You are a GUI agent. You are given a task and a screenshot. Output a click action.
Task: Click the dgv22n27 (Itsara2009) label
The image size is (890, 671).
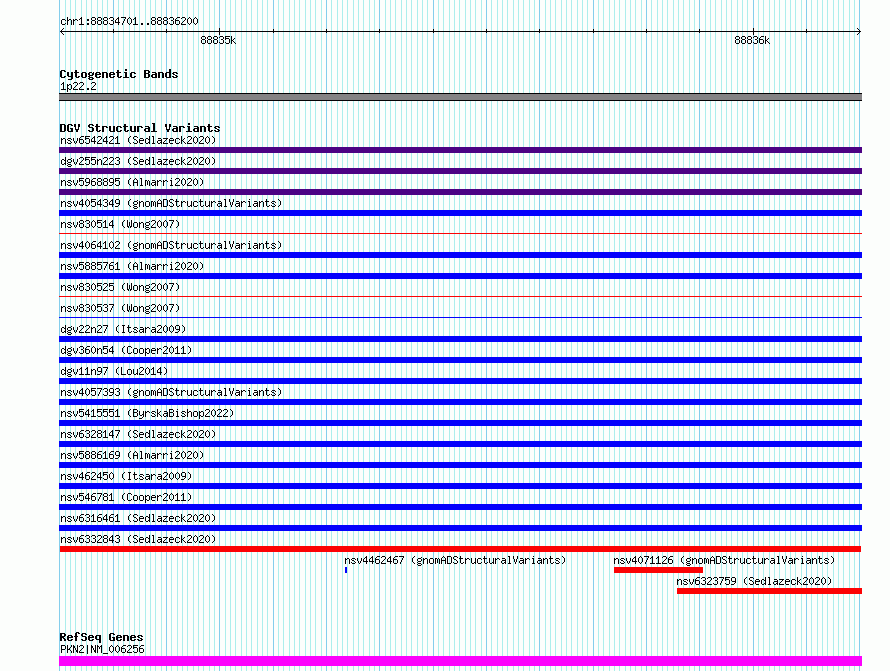pos(123,329)
